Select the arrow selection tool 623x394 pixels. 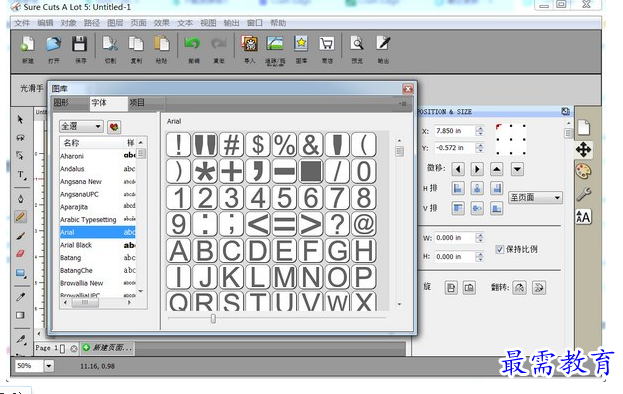(x=20, y=120)
